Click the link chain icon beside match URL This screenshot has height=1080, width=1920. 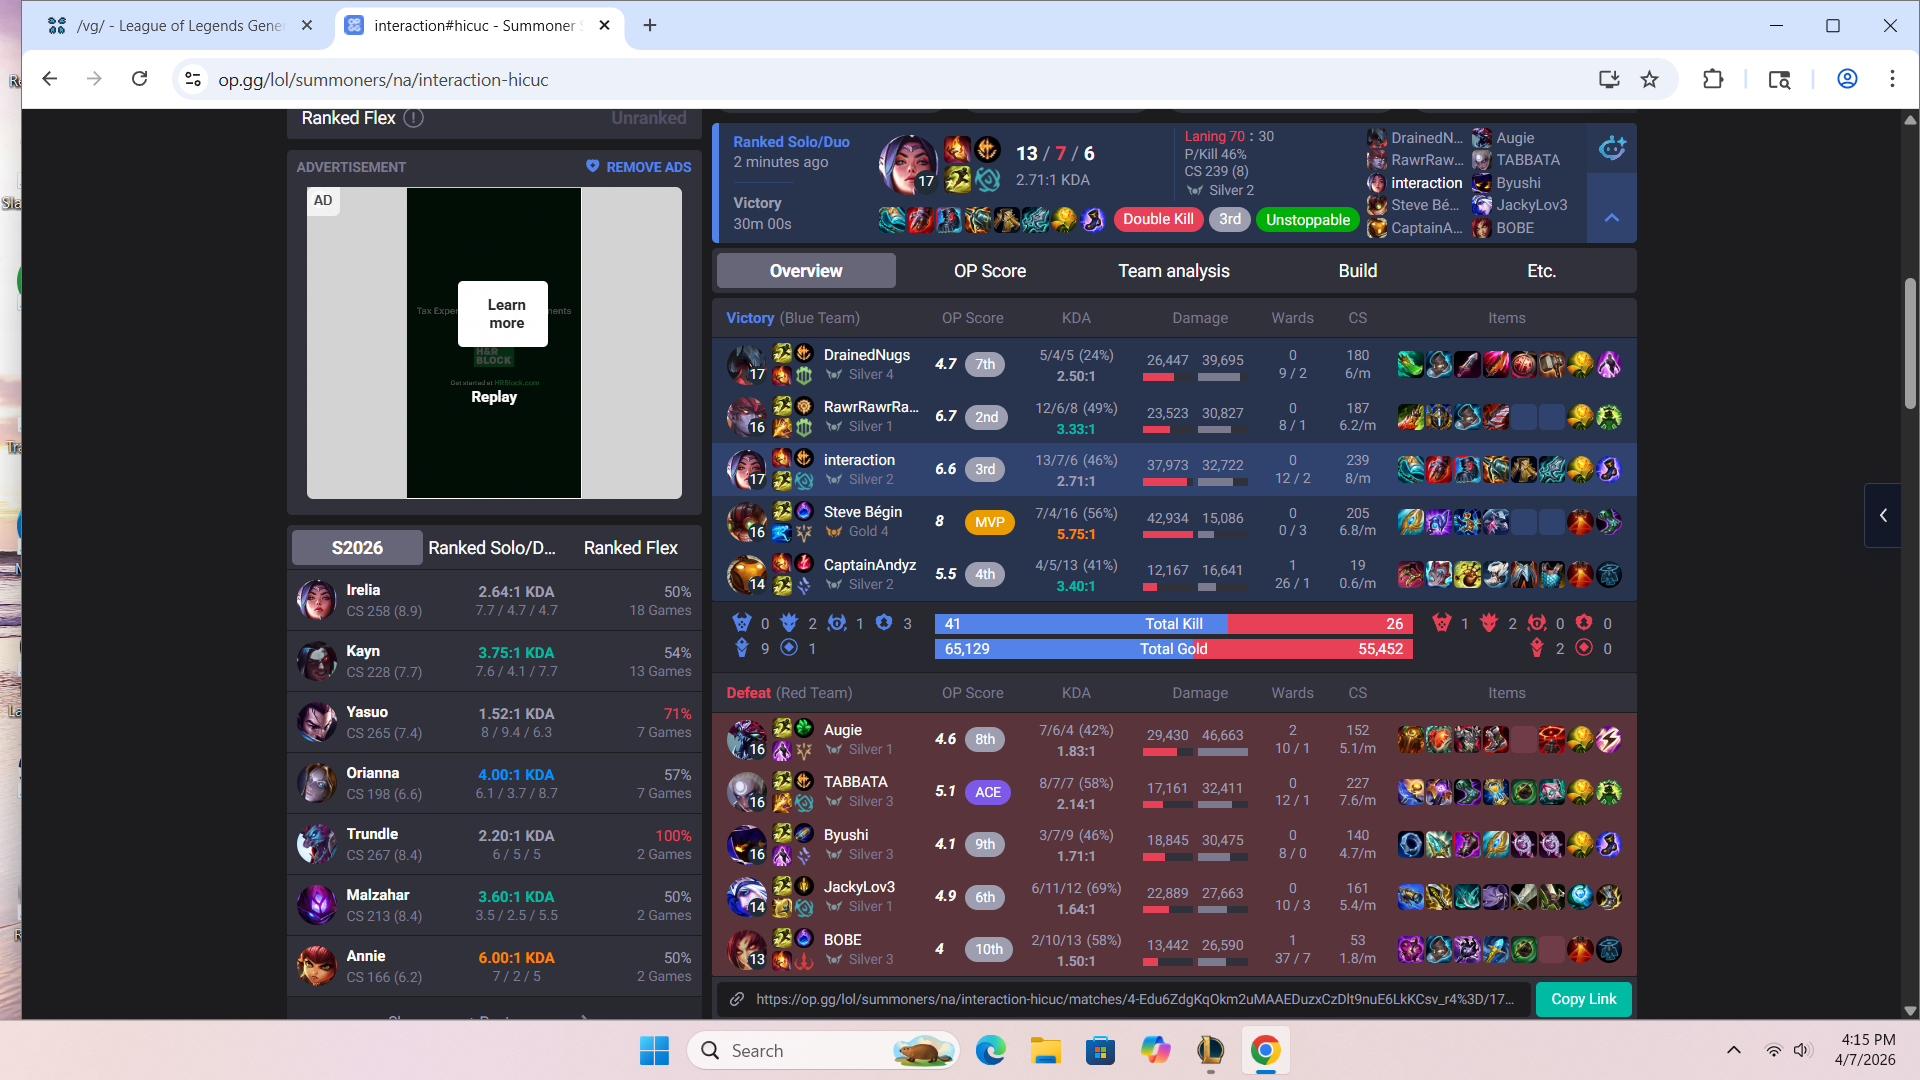tap(737, 999)
